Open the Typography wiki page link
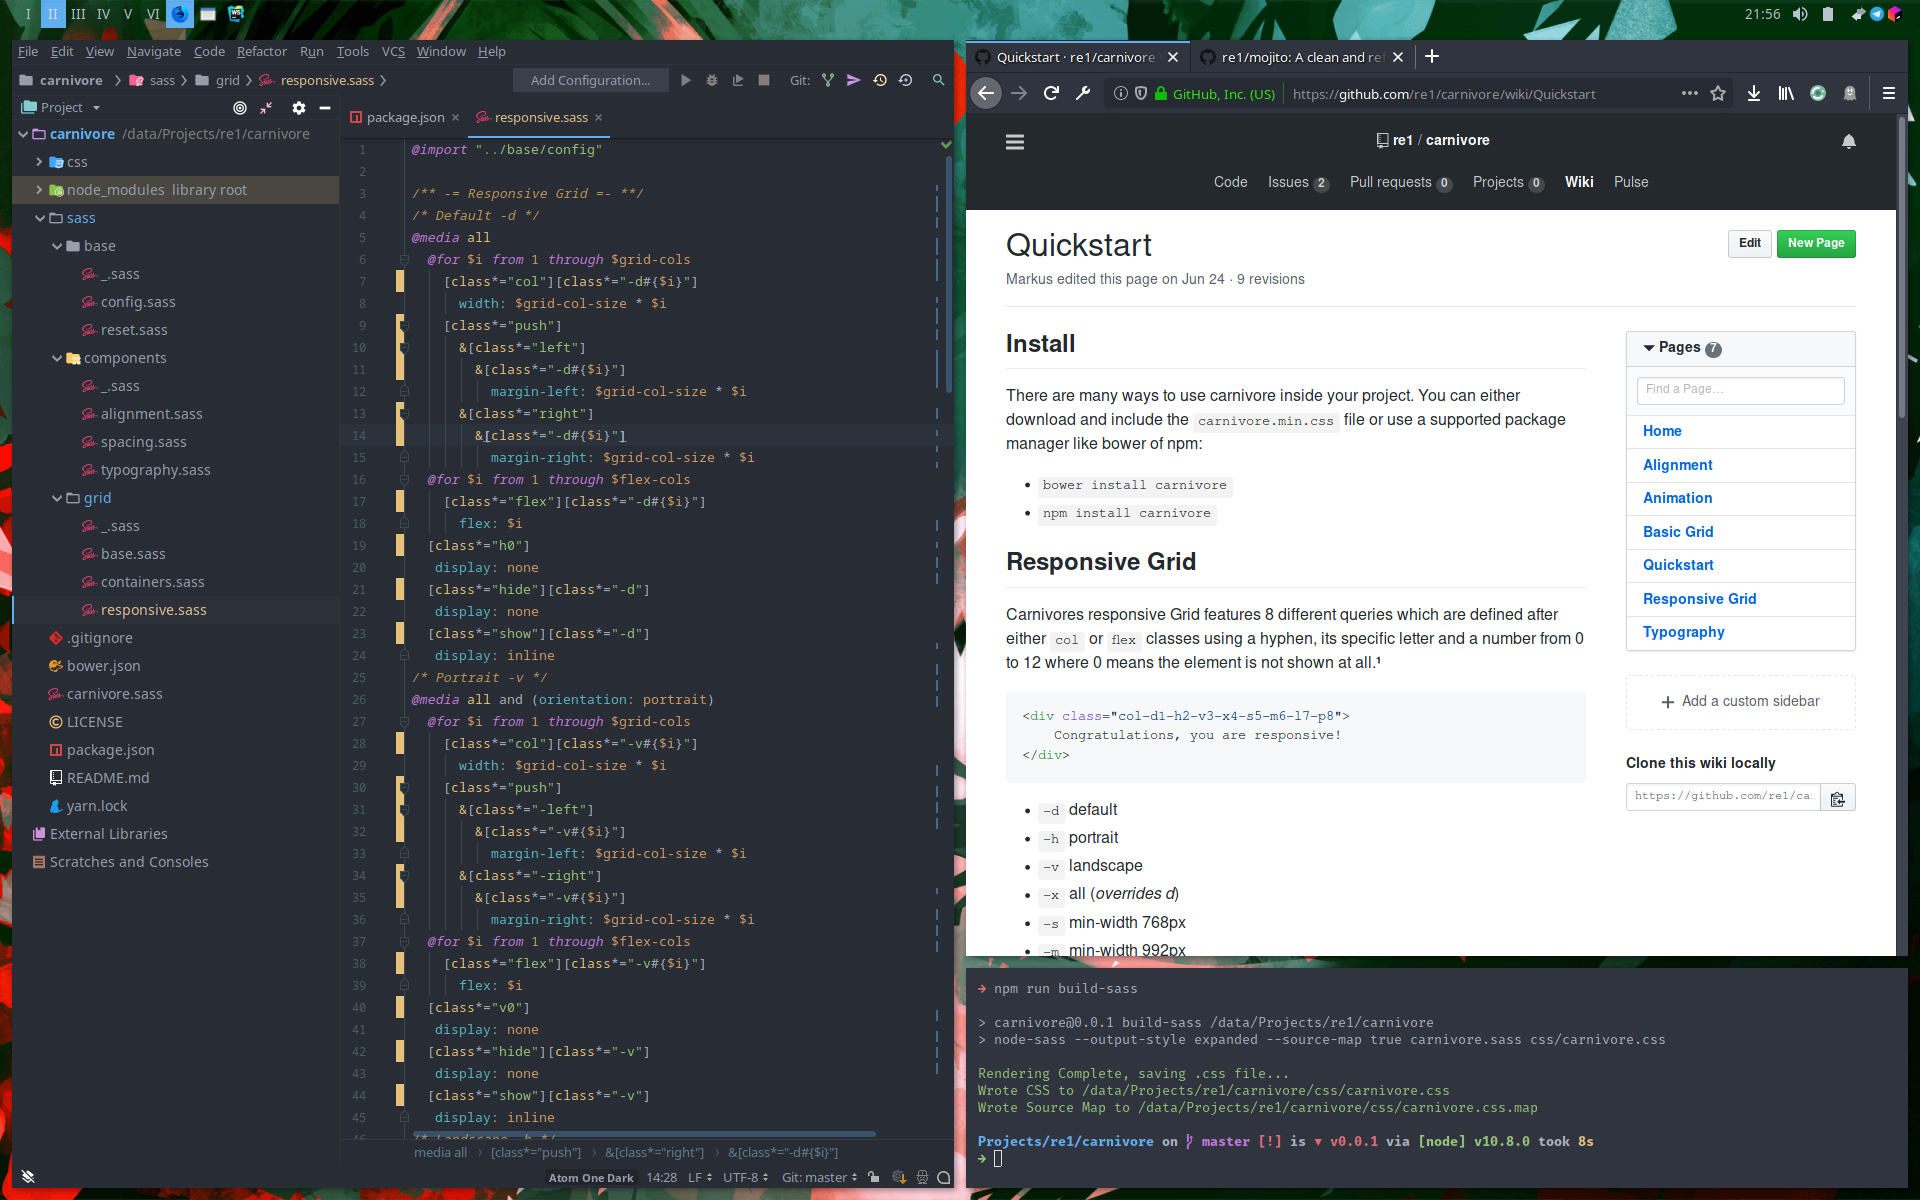The image size is (1920, 1200). 1683,632
